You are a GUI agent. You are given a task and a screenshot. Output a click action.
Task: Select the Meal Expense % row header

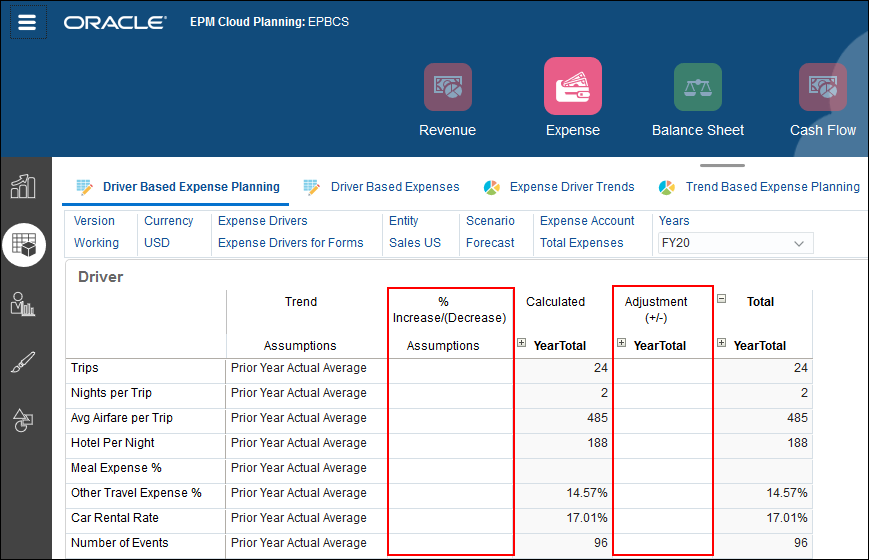[146, 470]
